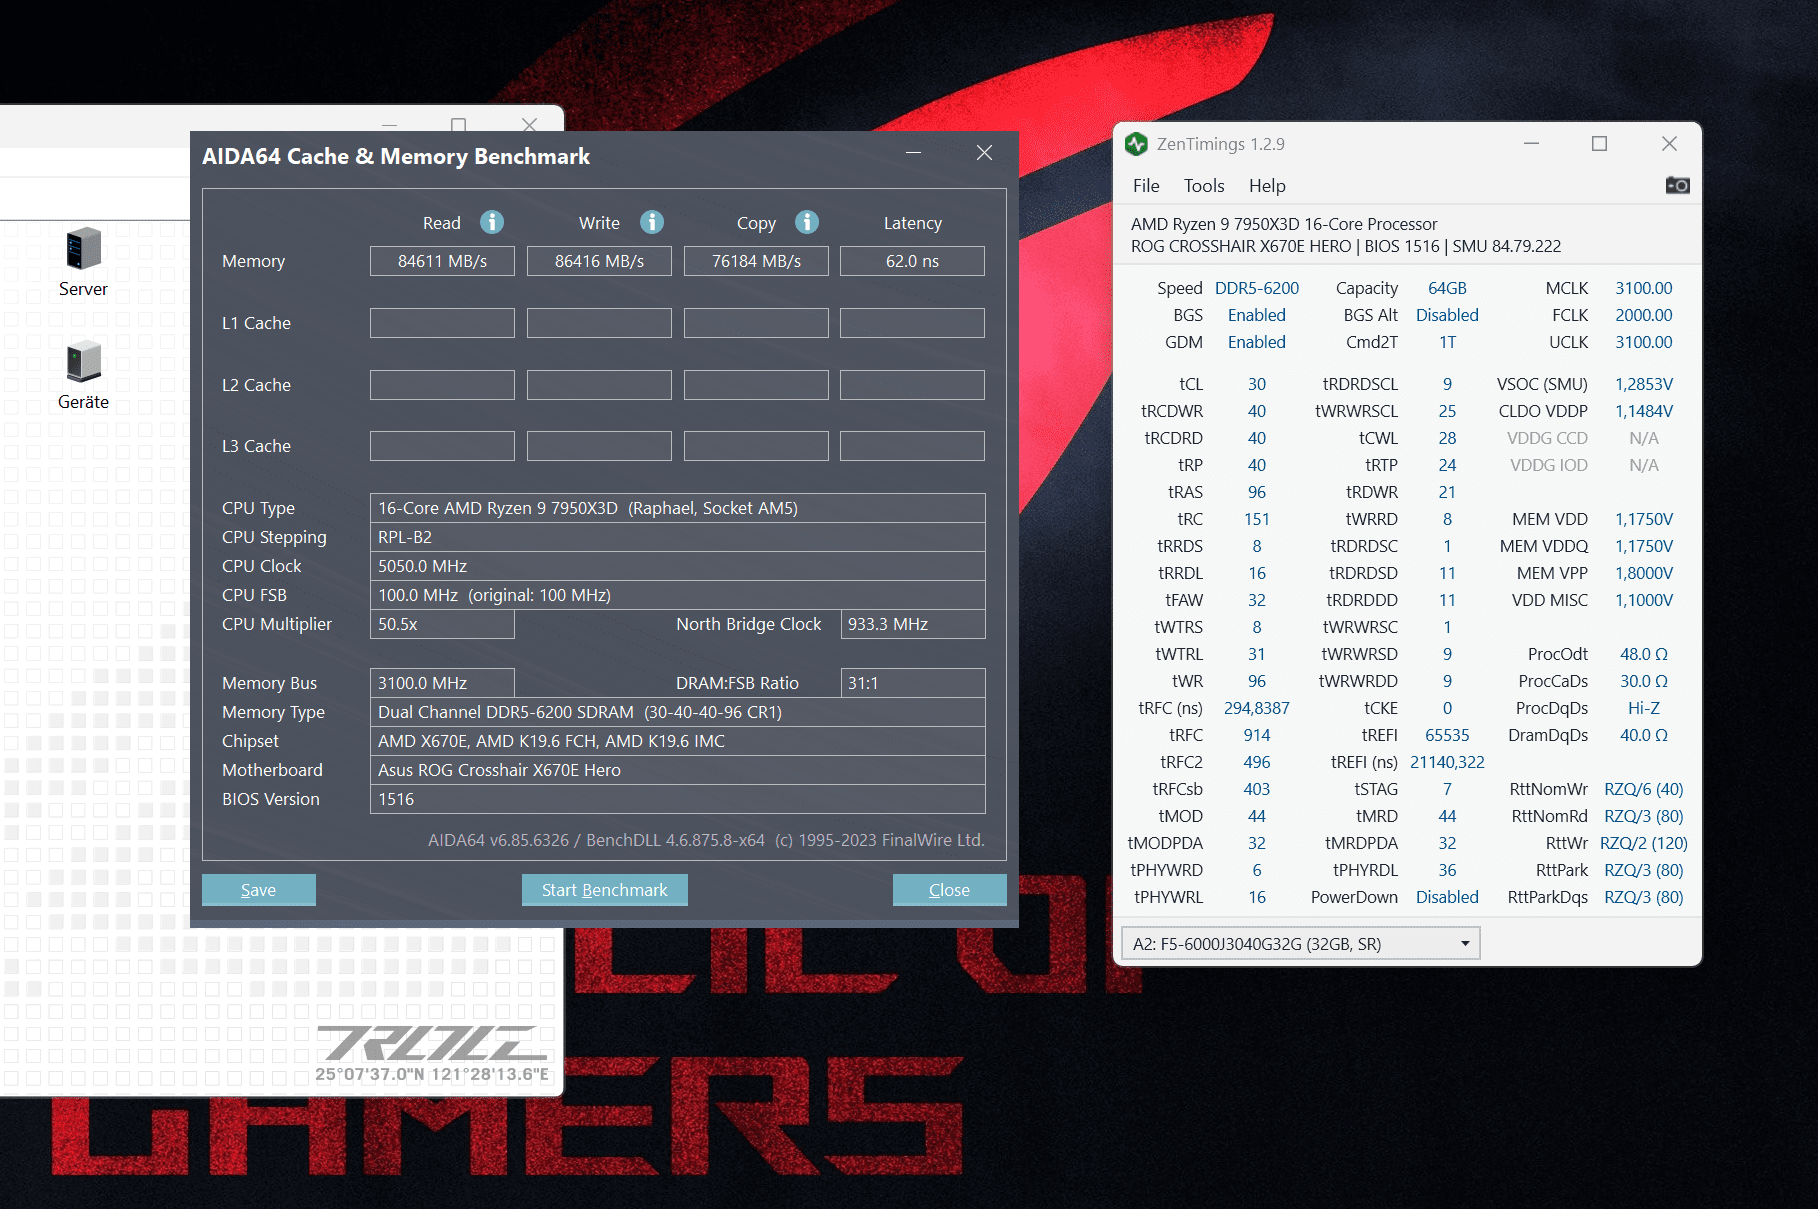This screenshot has height=1209, width=1818.
Task: Click the Save button in AIDA64
Action: pyautogui.click(x=258, y=890)
